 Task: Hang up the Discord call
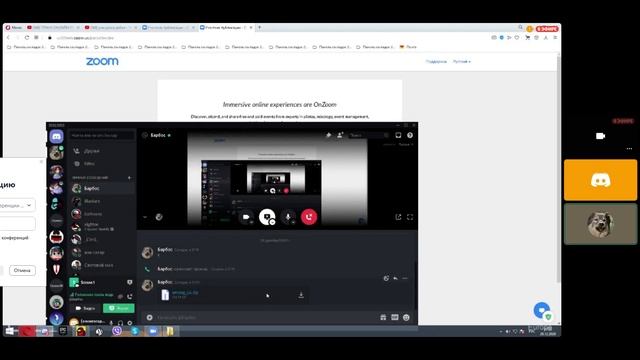(x=309, y=217)
